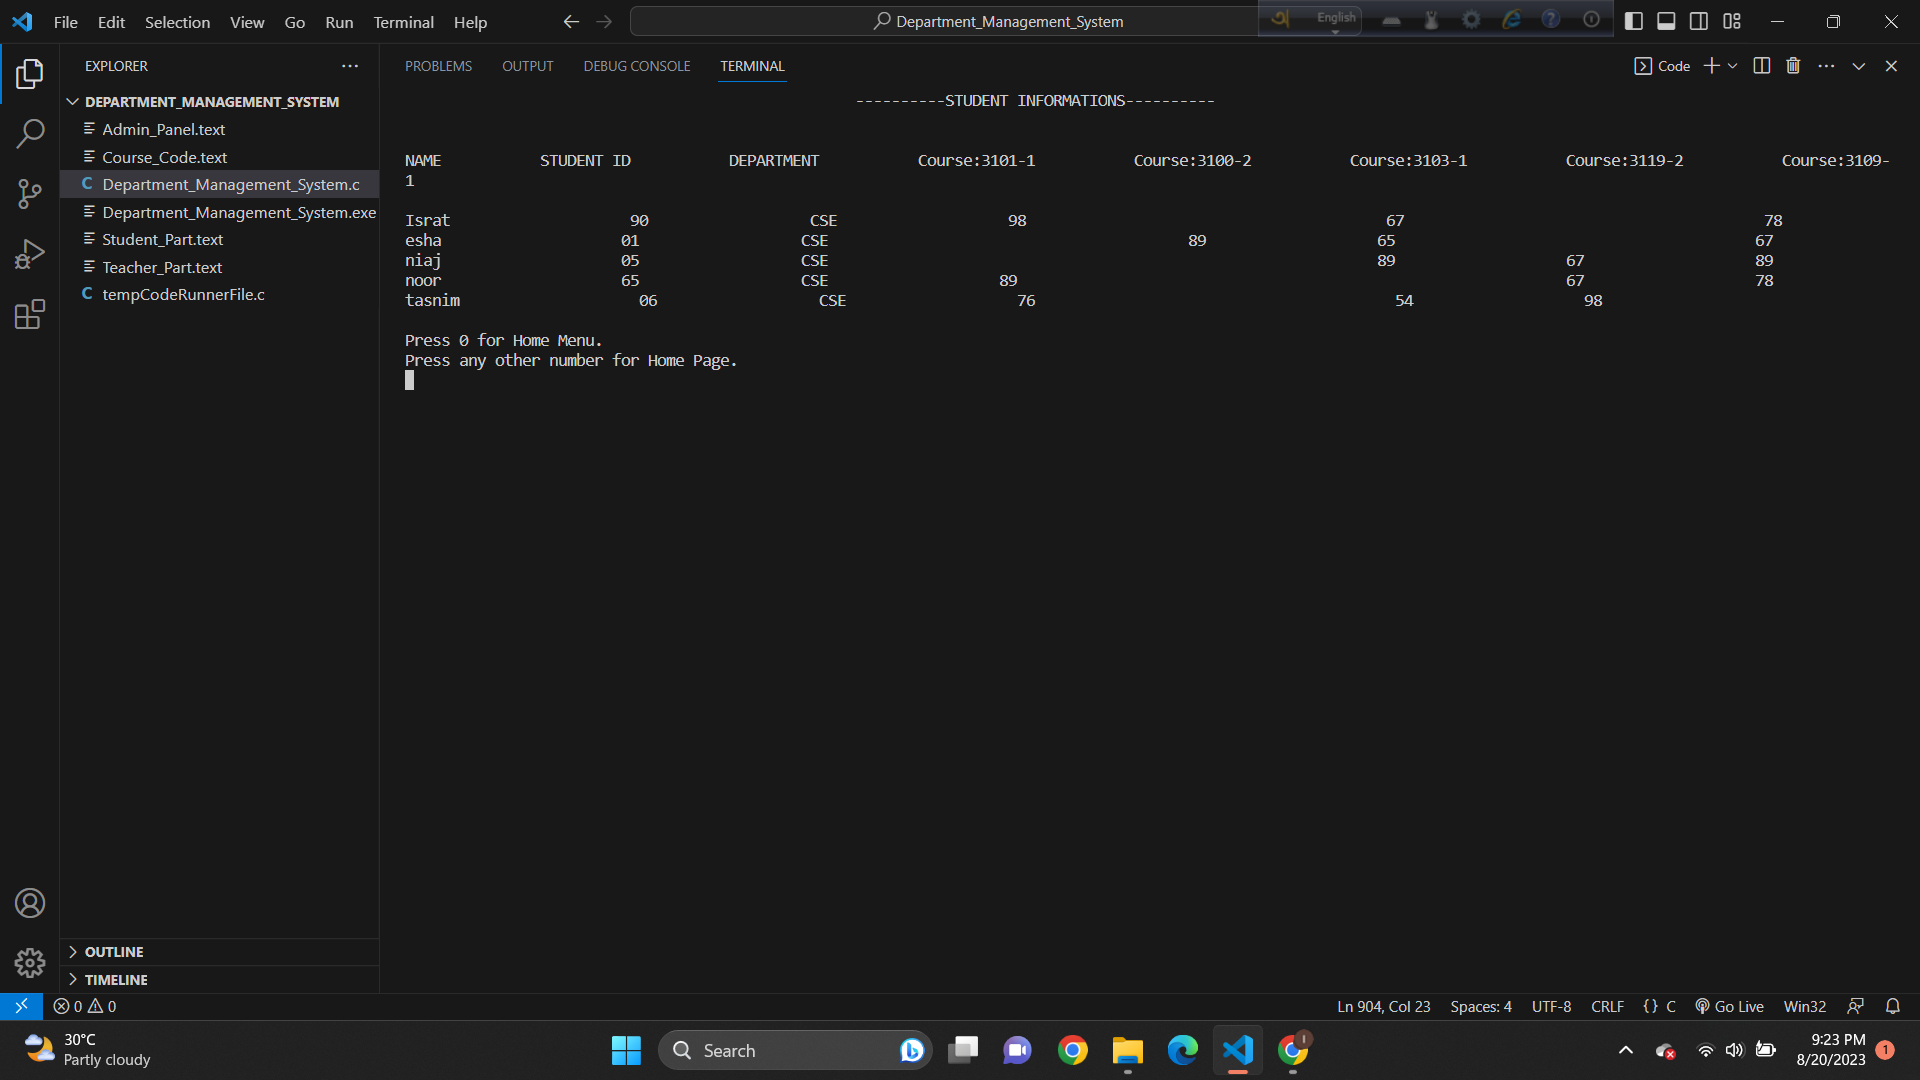Click the notifications bell in status bar
The width and height of the screenshot is (1920, 1080).
click(1892, 1006)
